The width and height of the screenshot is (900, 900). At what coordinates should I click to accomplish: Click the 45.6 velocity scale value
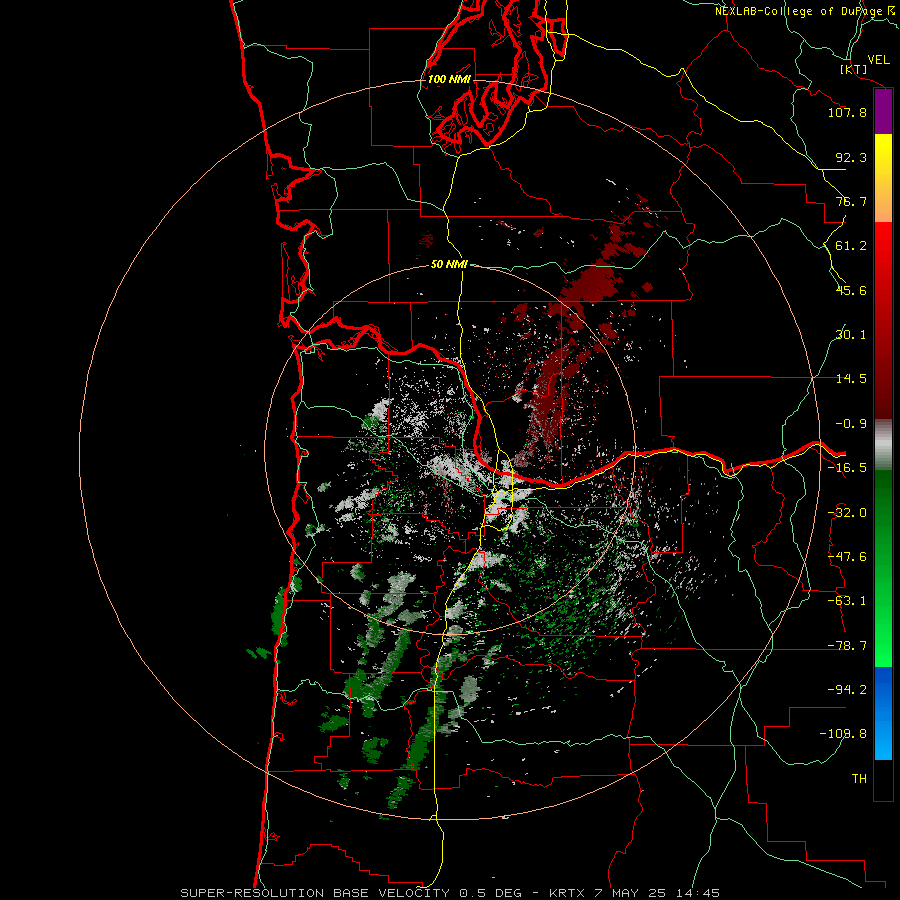(x=851, y=290)
